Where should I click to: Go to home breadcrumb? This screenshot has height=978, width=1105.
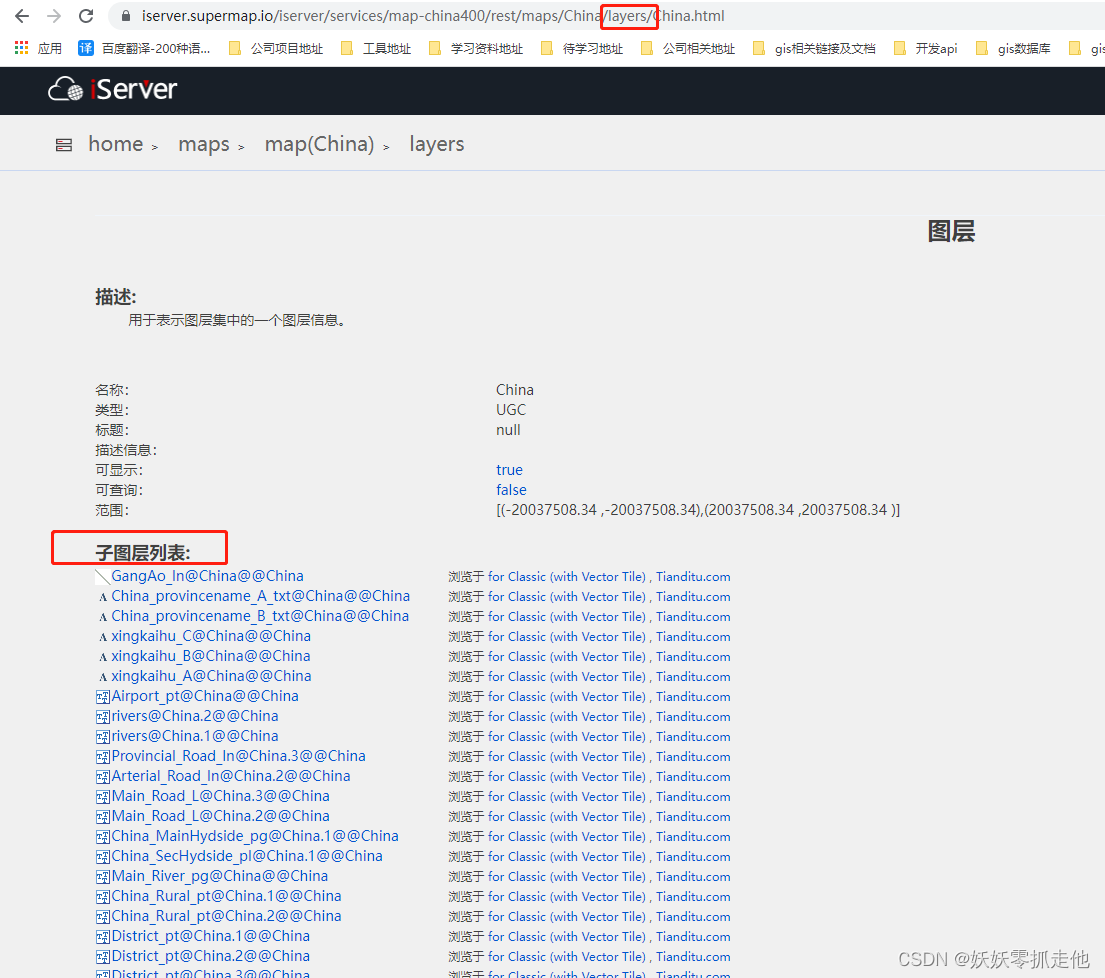tap(116, 144)
